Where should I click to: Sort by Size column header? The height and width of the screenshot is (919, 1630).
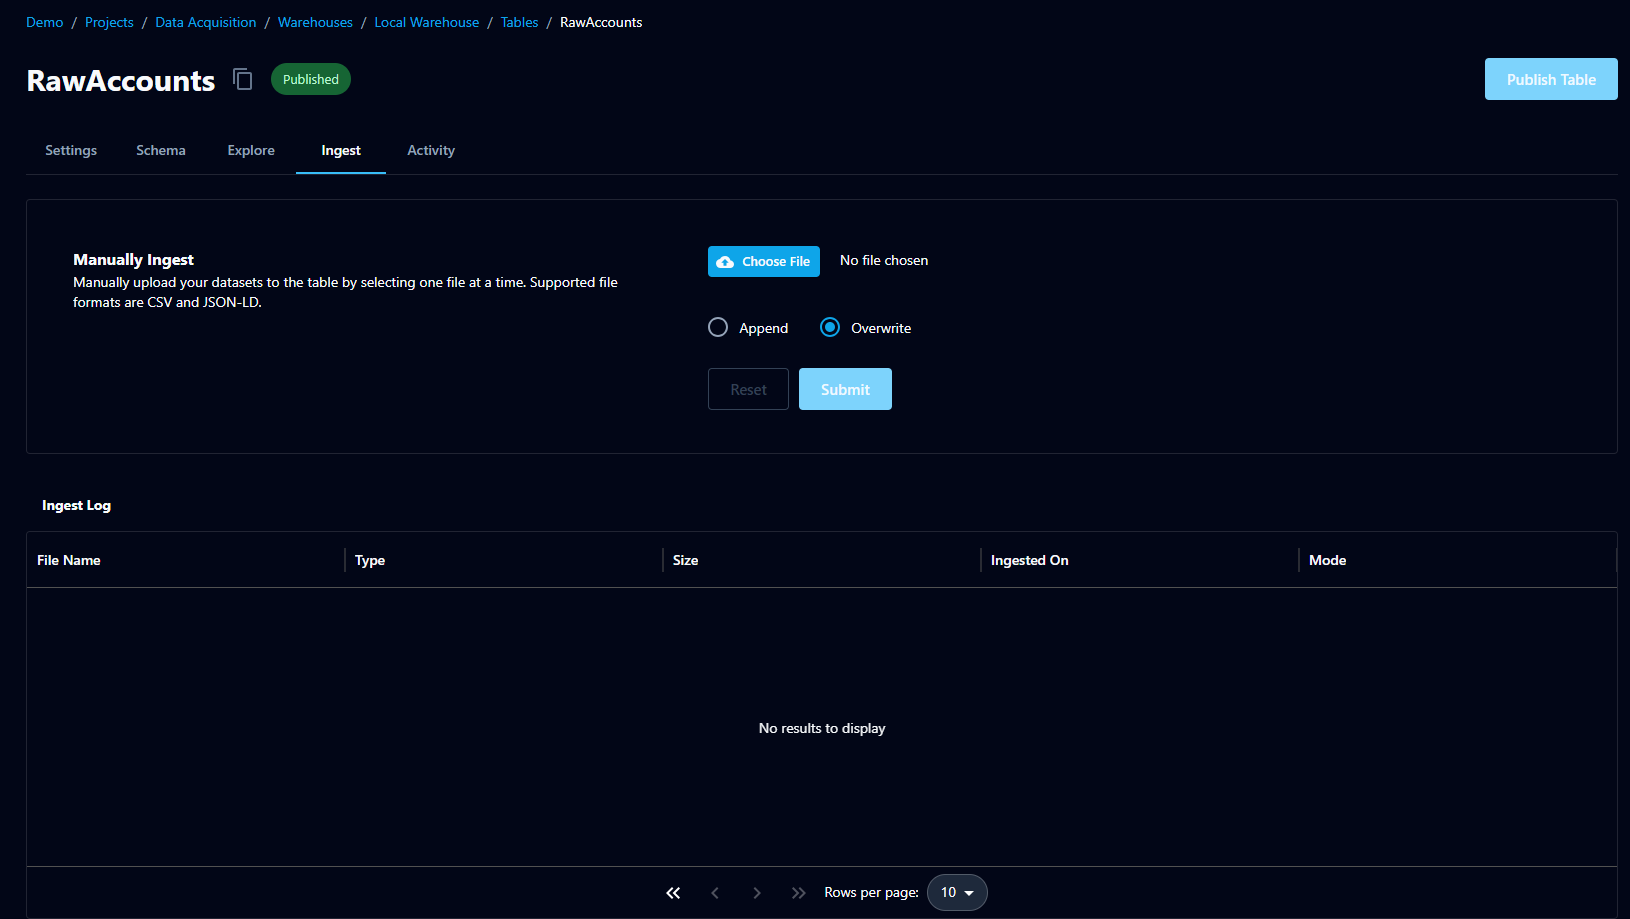click(686, 560)
